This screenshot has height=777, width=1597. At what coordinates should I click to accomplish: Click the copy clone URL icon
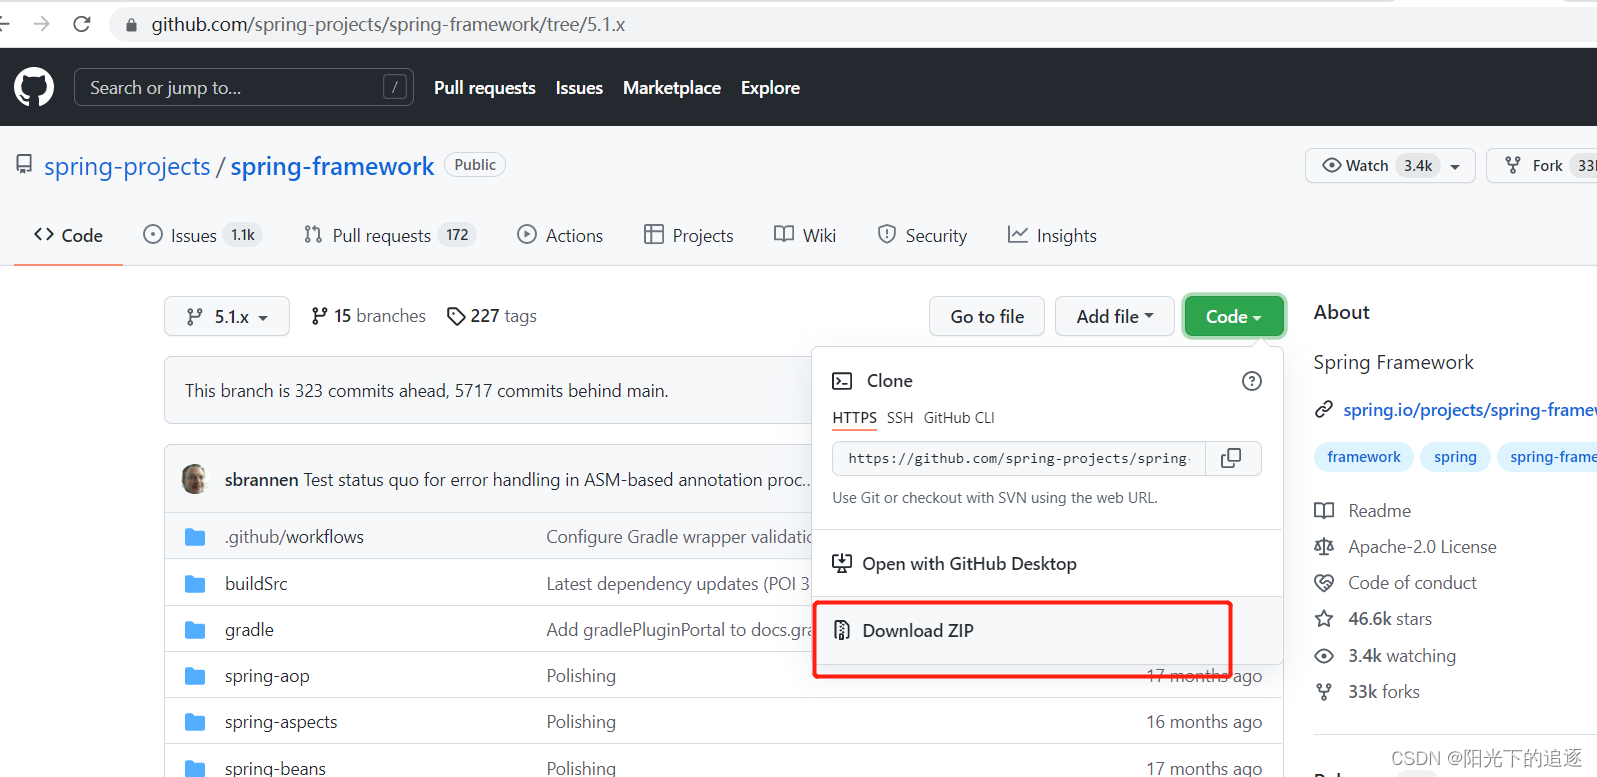1232,458
